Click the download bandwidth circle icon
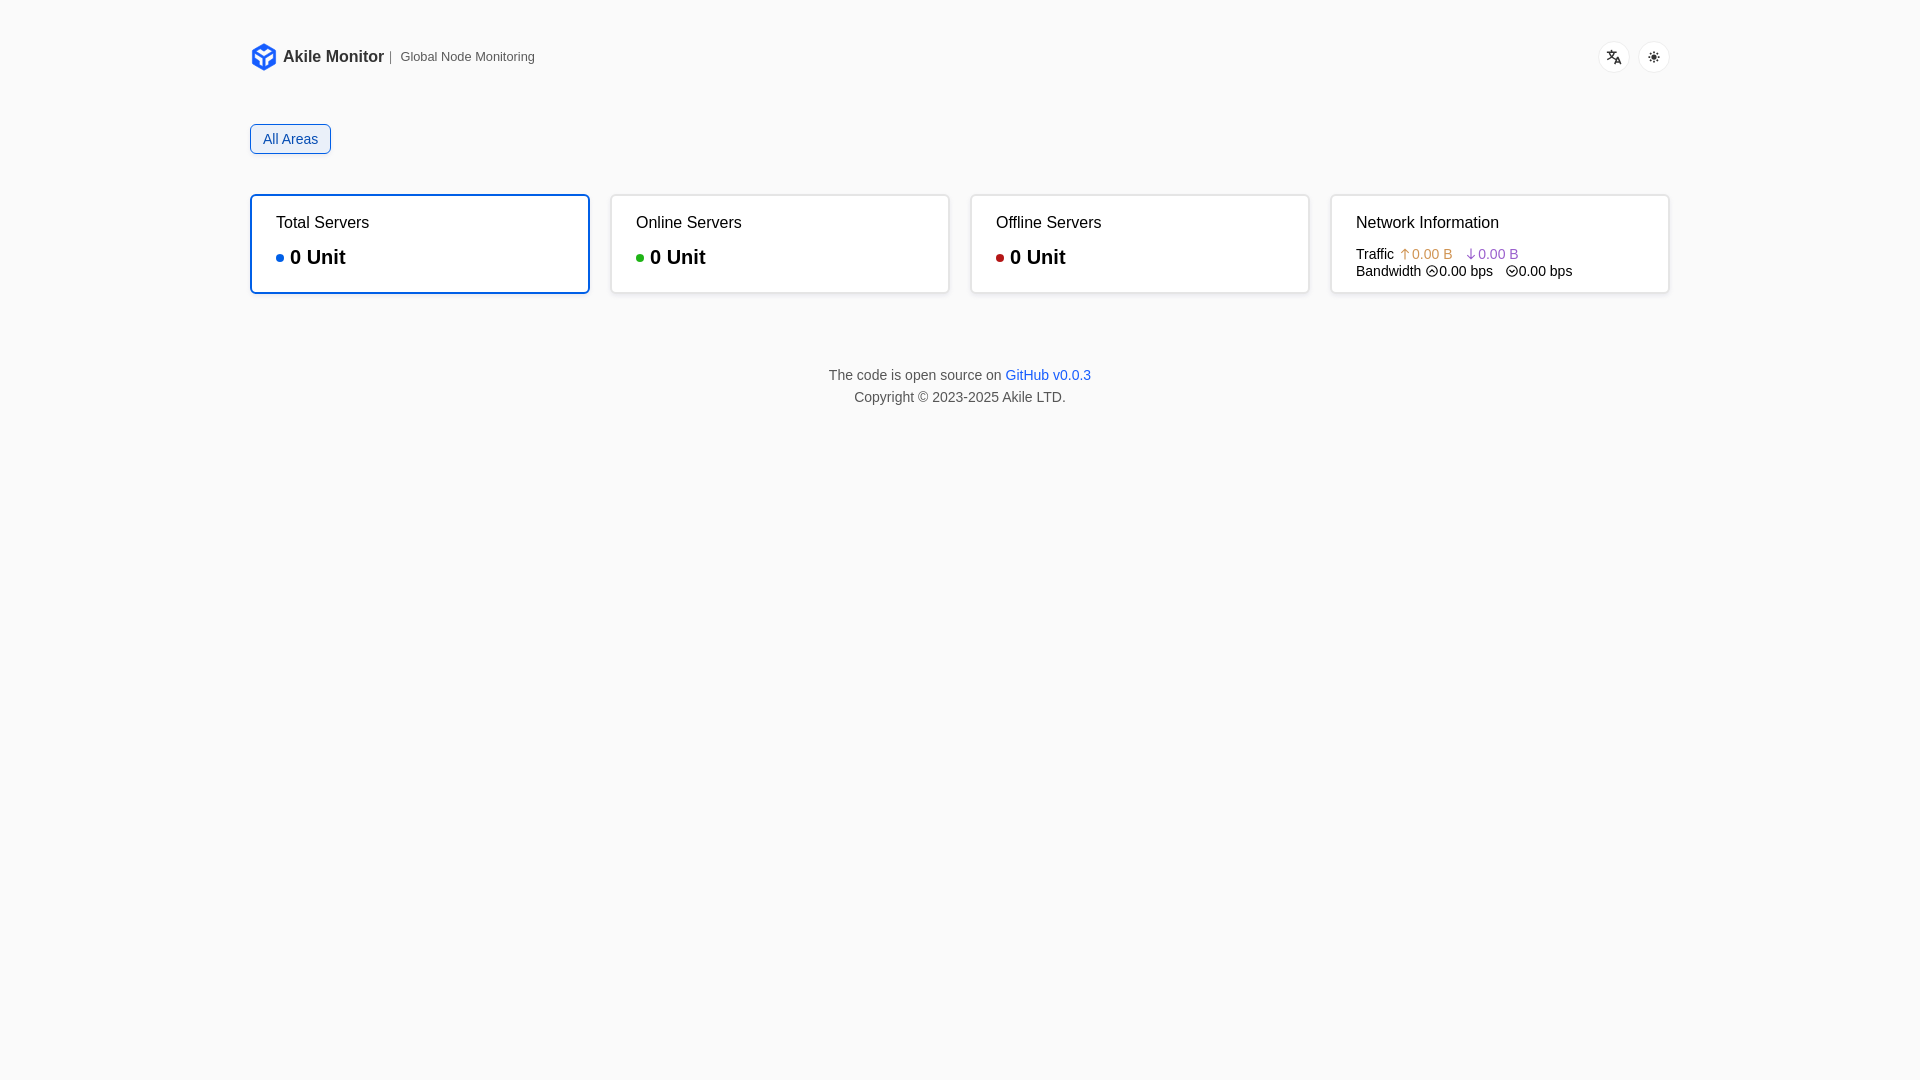This screenshot has width=1920, height=1080. tap(1512, 271)
